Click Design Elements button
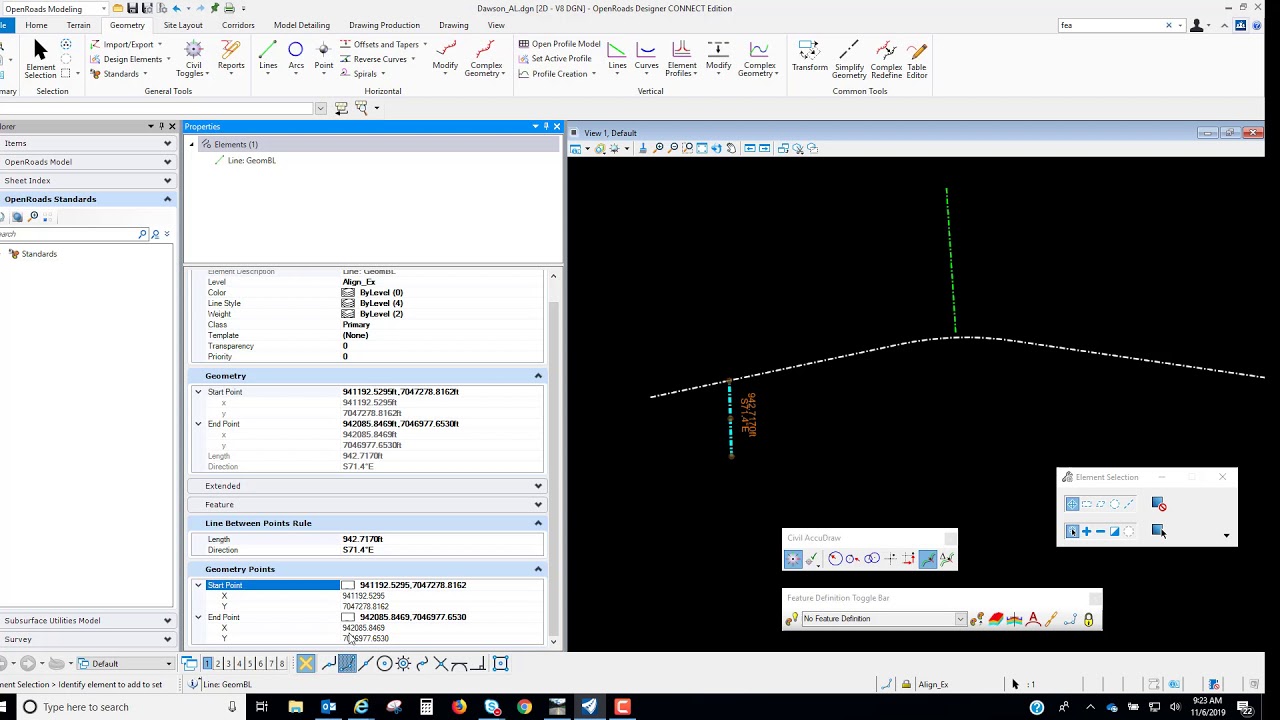 (x=130, y=59)
